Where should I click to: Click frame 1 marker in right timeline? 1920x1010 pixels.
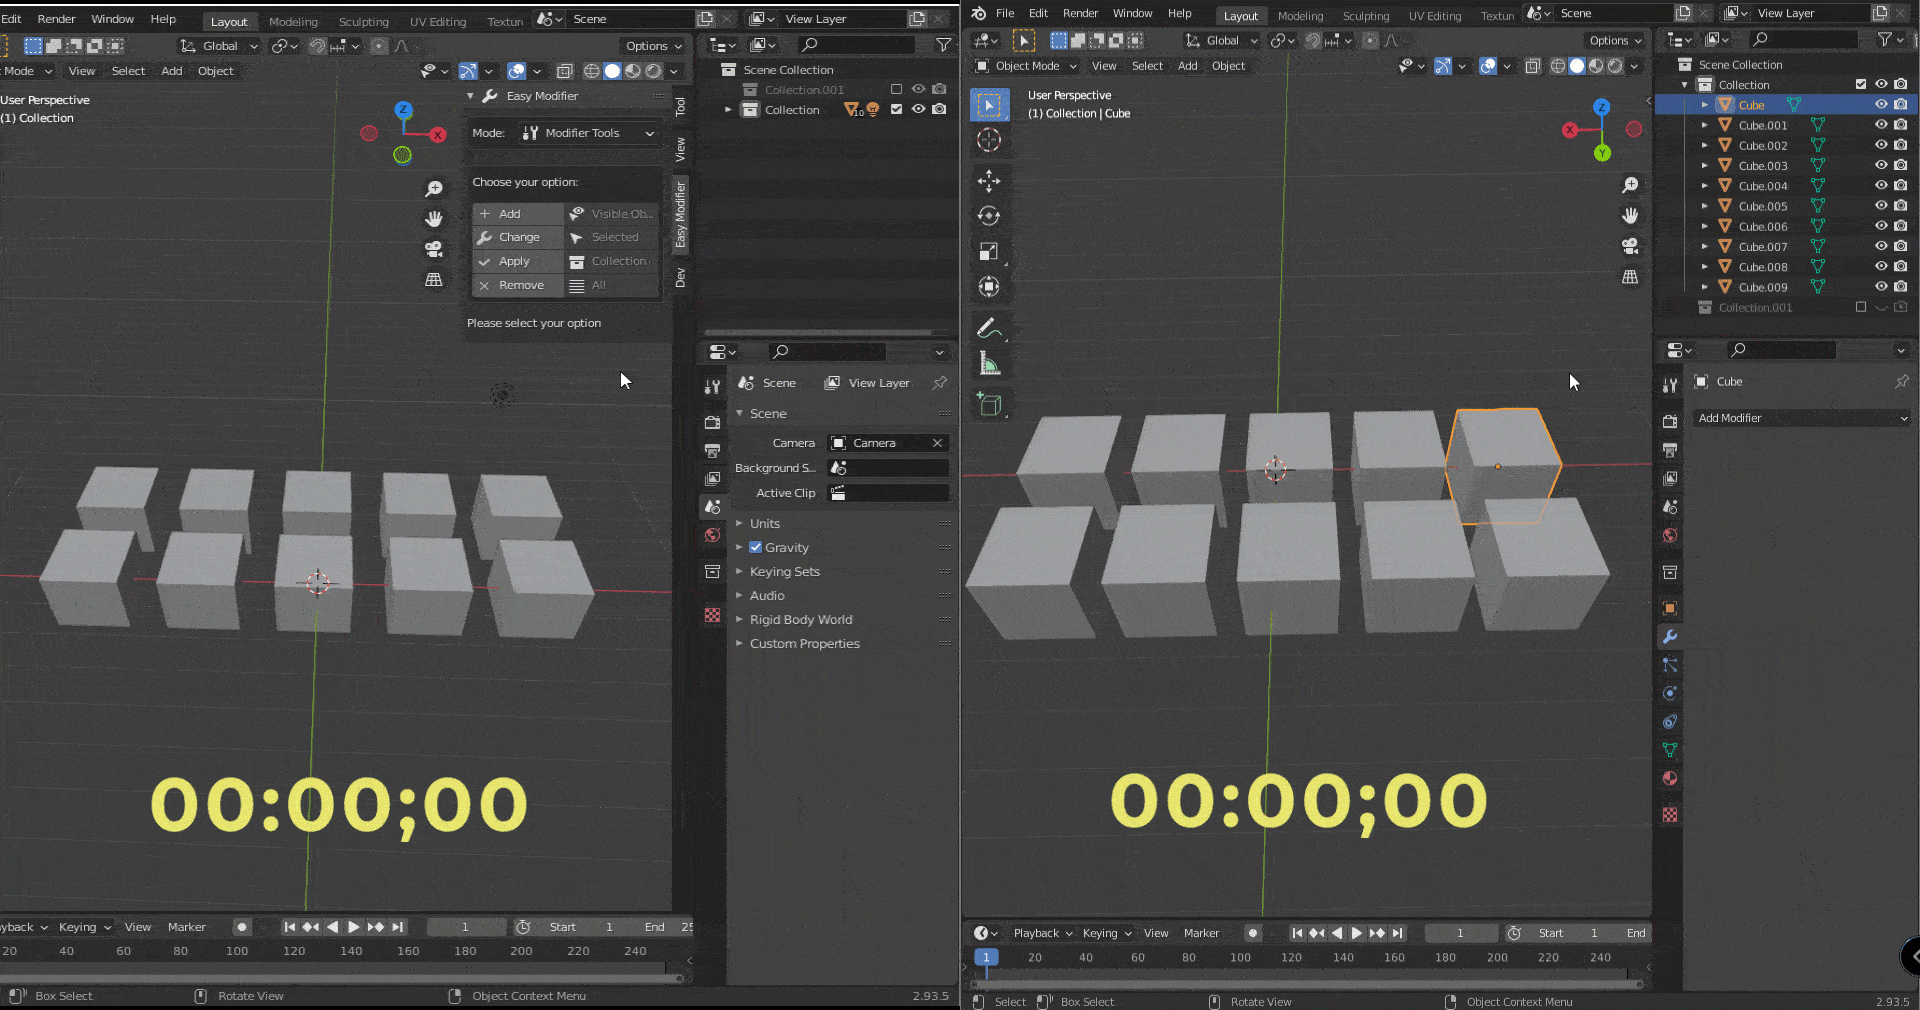pos(986,957)
